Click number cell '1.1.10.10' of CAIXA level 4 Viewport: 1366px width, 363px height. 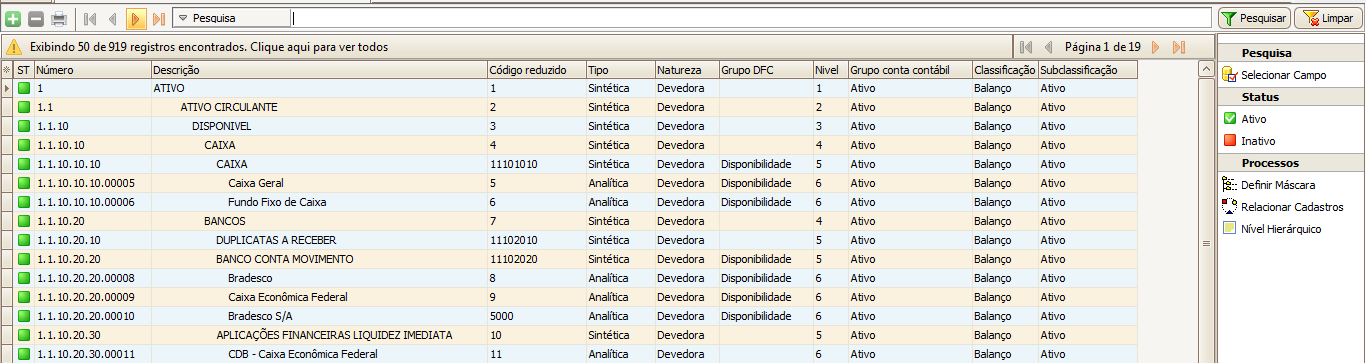(92, 145)
